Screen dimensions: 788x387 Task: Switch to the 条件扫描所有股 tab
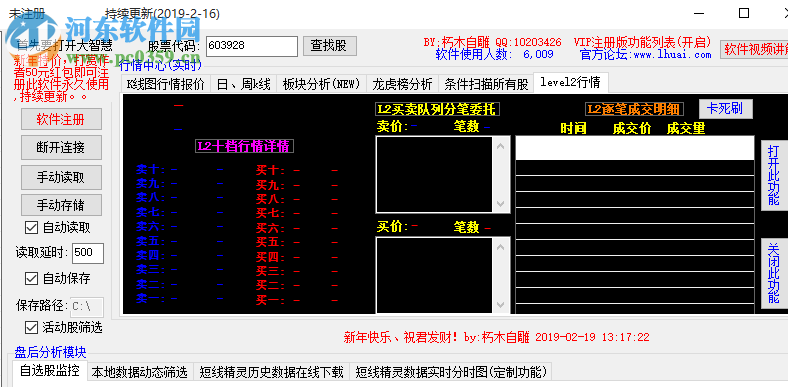(x=486, y=84)
